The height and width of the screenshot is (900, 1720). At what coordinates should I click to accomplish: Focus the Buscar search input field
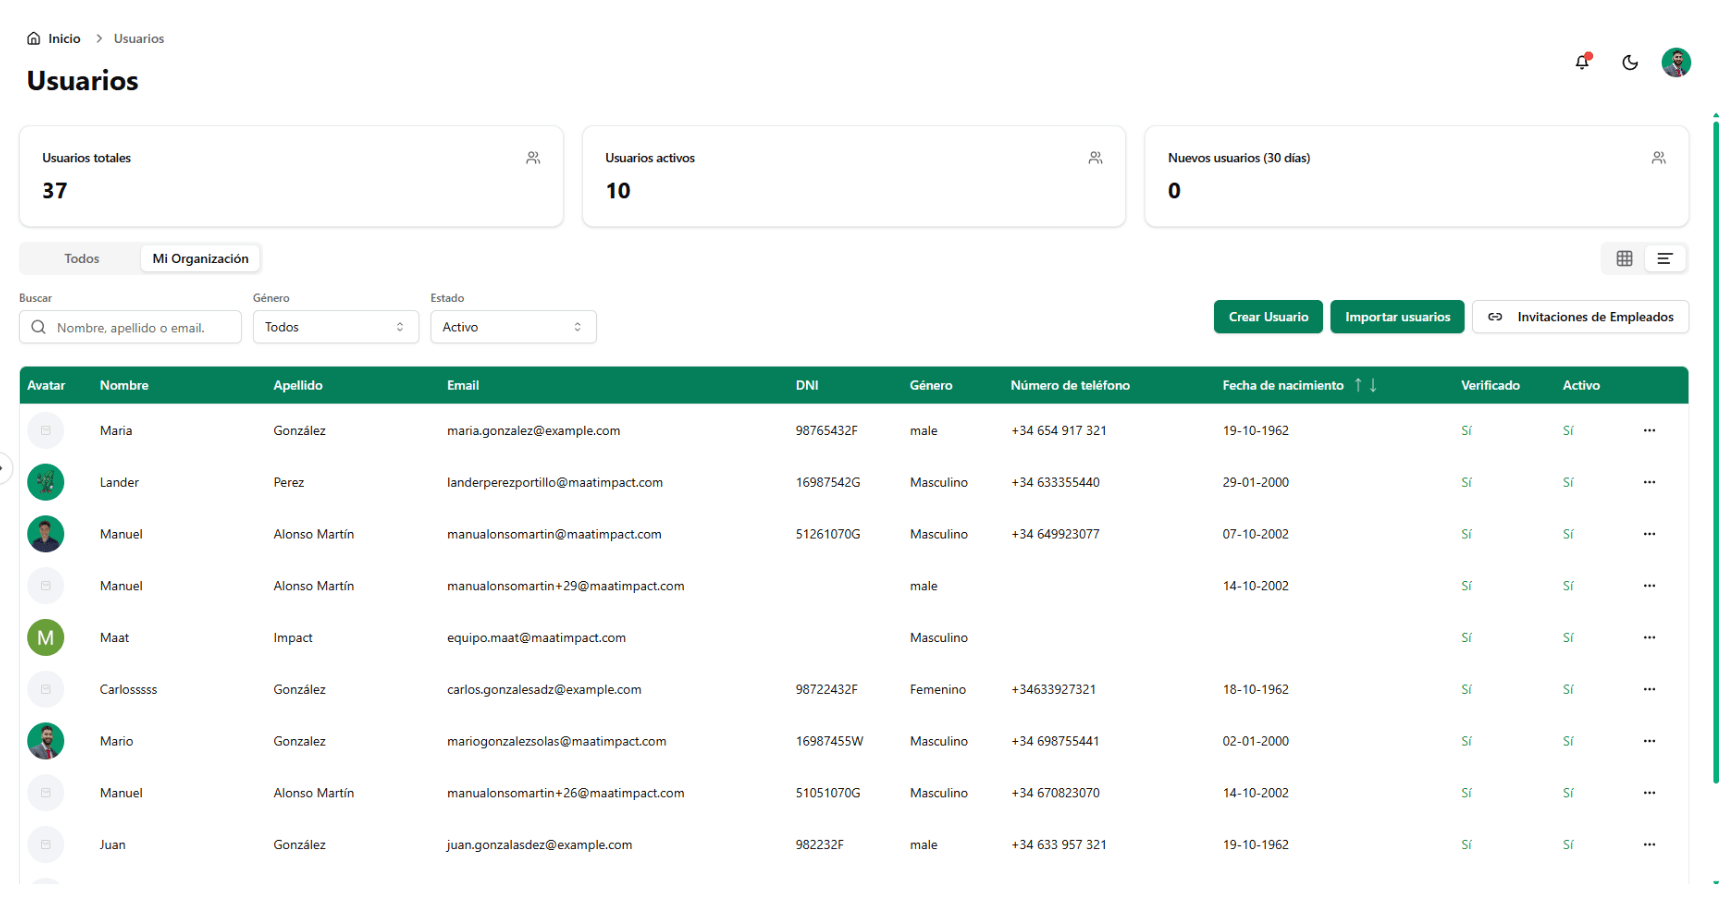(x=140, y=327)
